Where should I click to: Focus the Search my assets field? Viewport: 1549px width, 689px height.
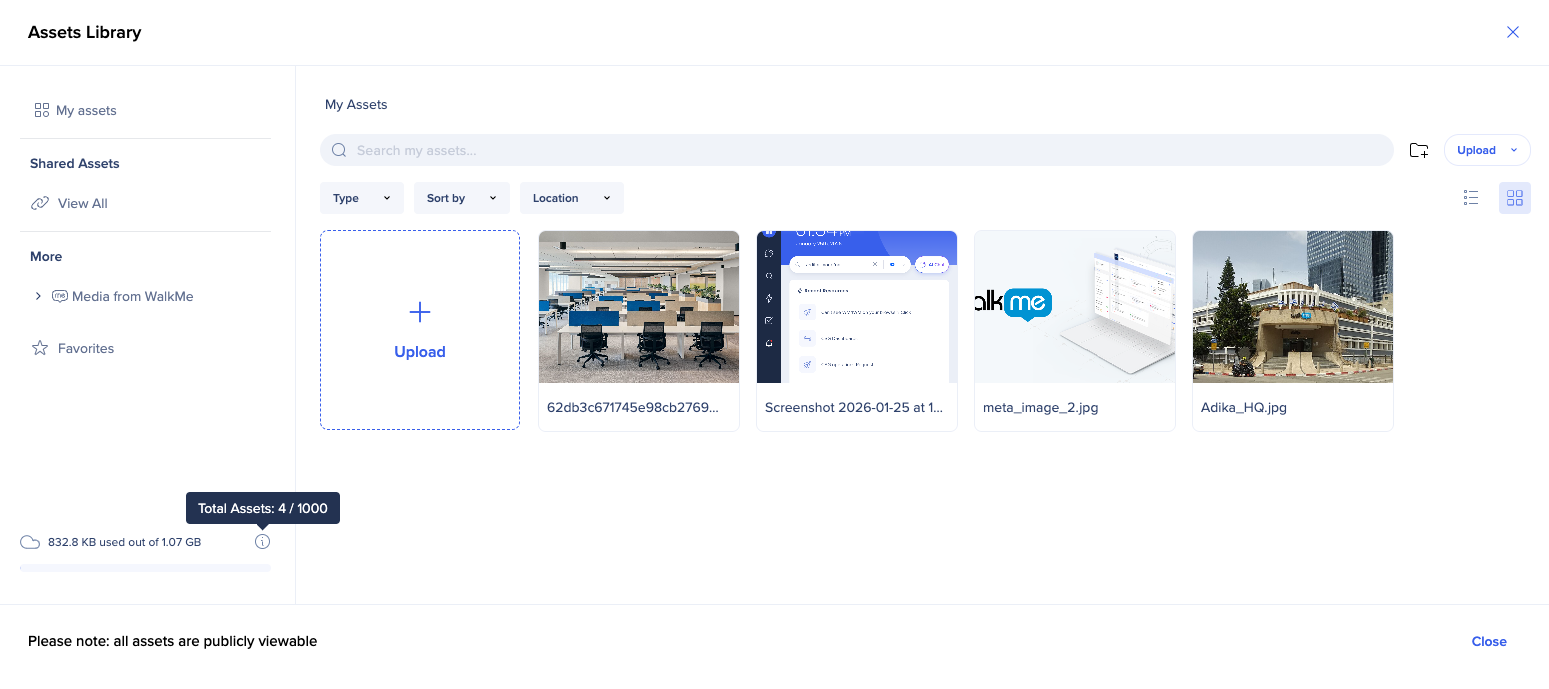pos(870,150)
